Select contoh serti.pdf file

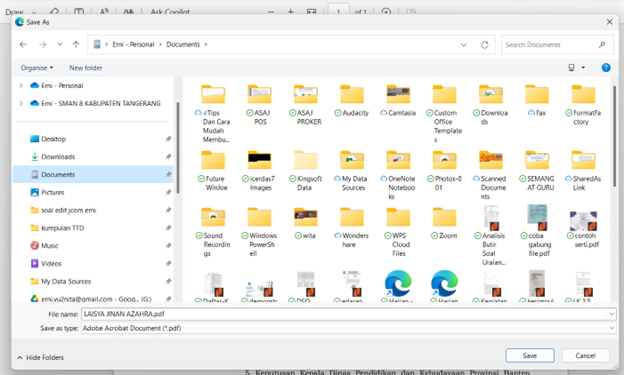(x=583, y=229)
